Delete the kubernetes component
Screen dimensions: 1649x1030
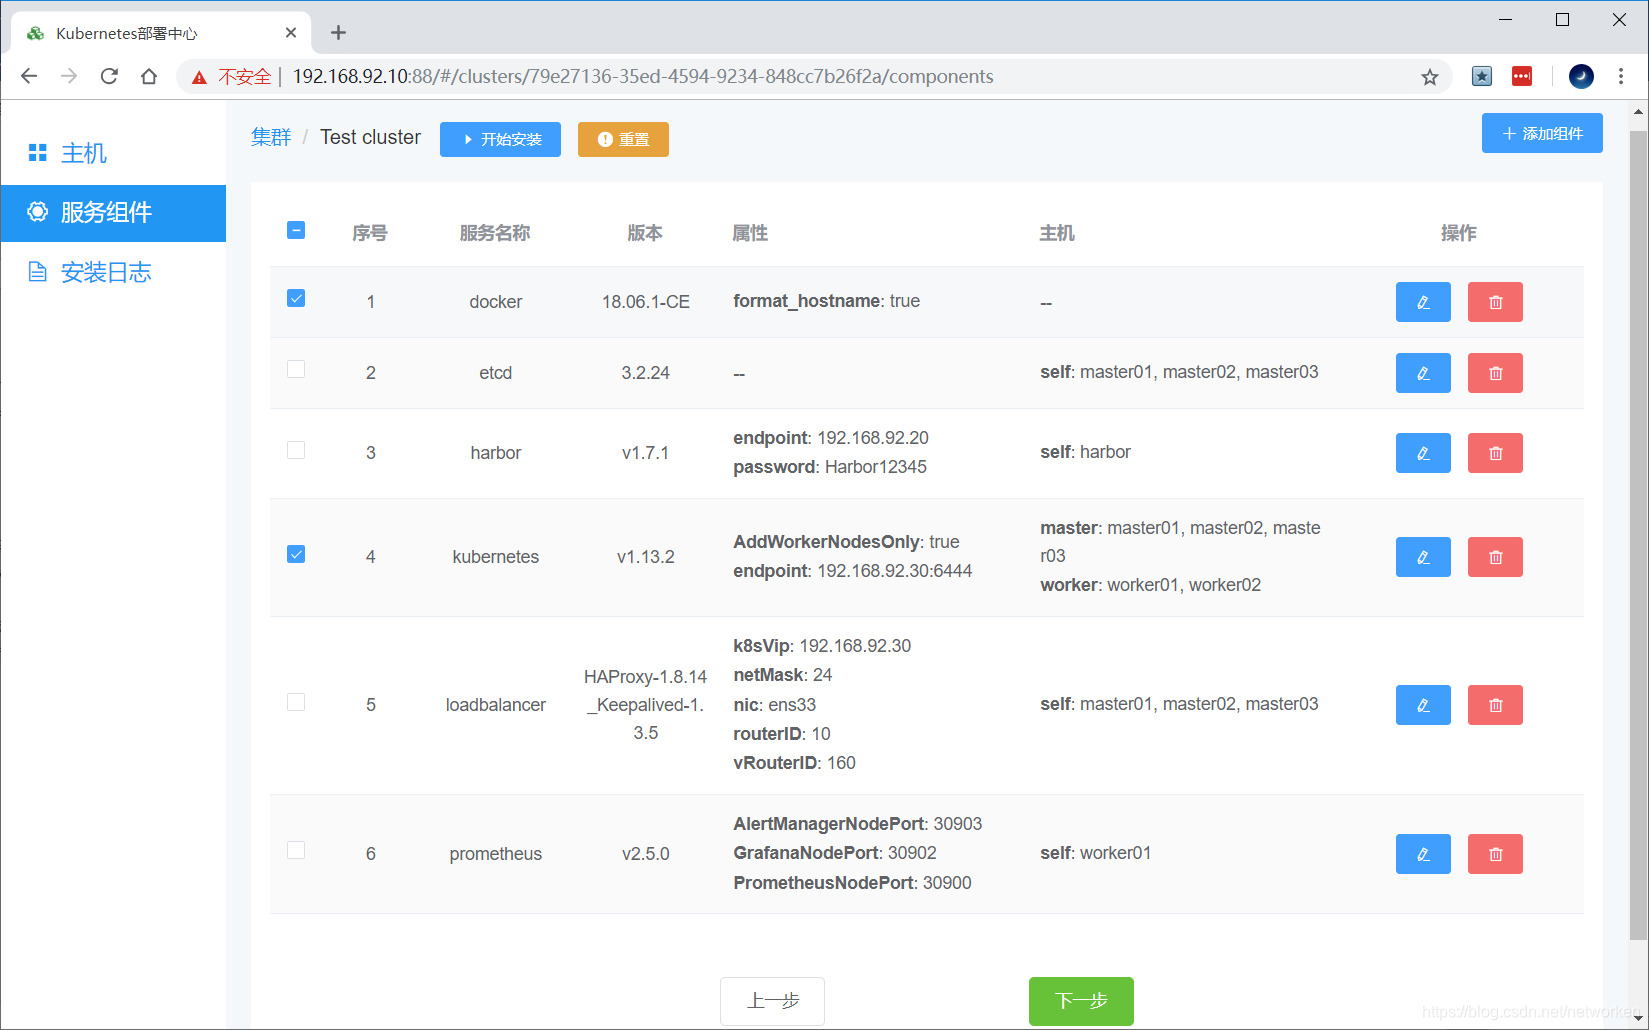click(1495, 557)
